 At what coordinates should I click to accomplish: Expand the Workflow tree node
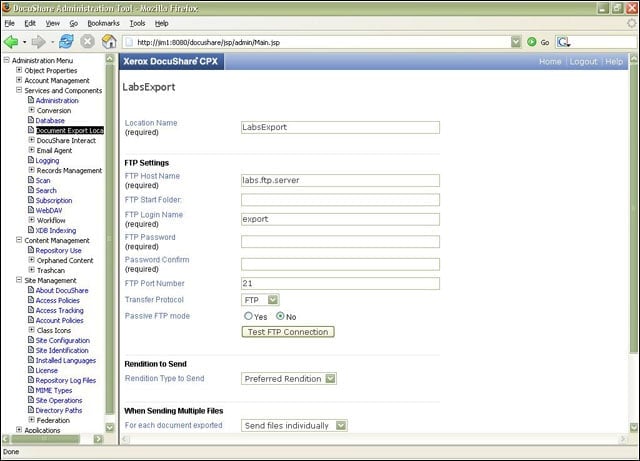tap(31, 220)
